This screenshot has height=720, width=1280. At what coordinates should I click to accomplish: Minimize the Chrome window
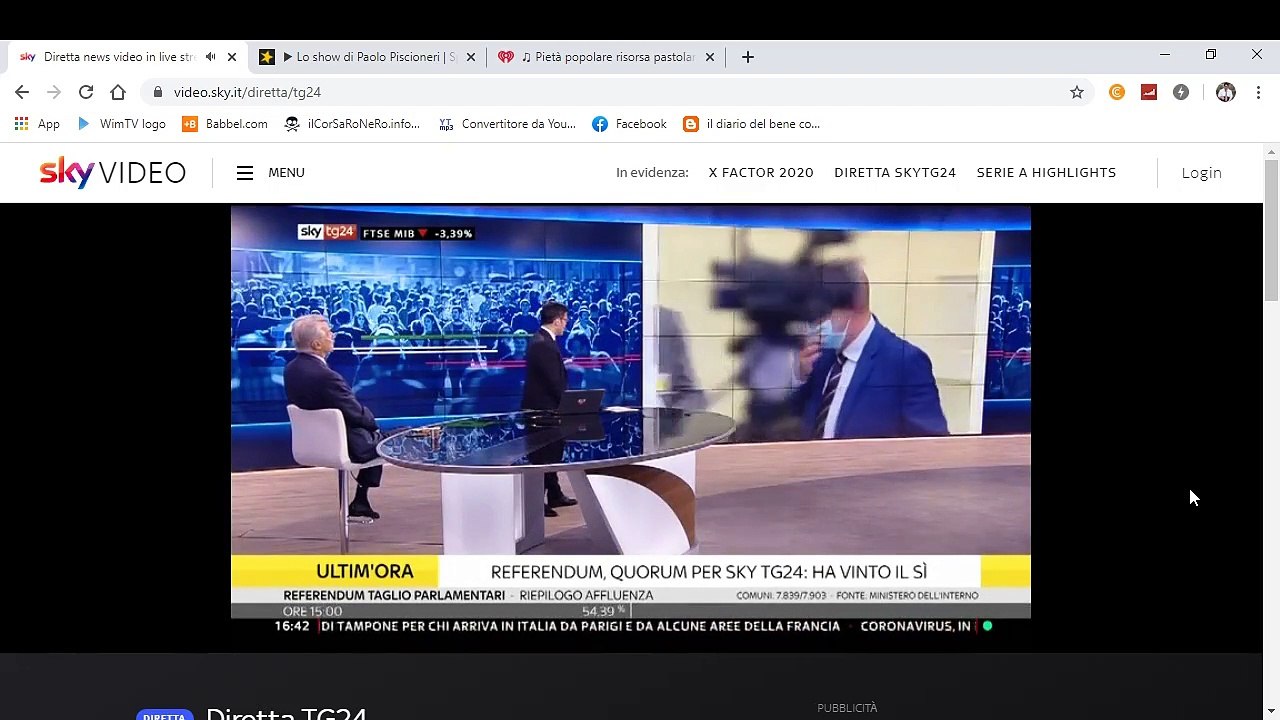click(1165, 54)
